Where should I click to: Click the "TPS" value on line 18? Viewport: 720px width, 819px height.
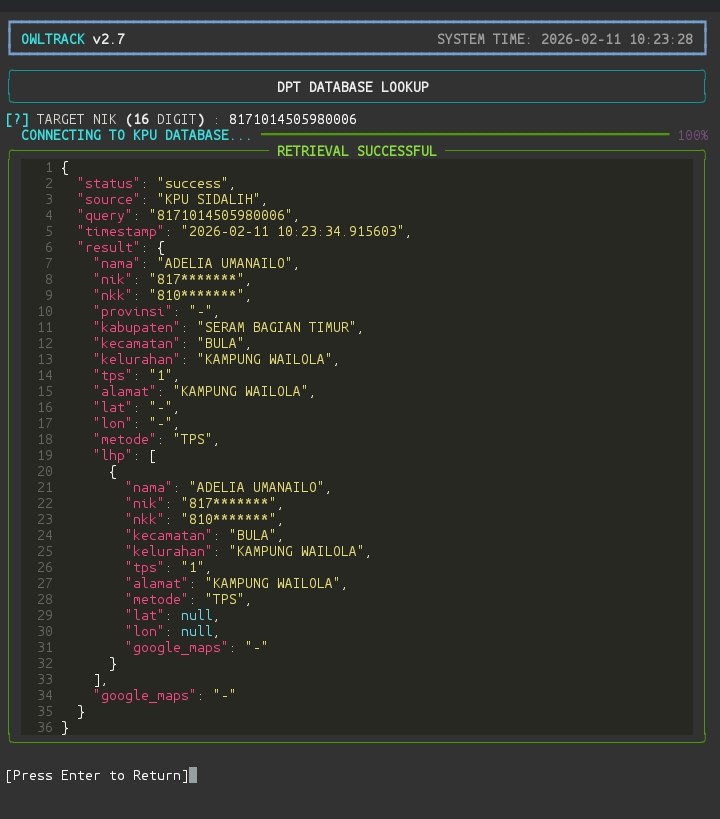(x=193, y=439)
